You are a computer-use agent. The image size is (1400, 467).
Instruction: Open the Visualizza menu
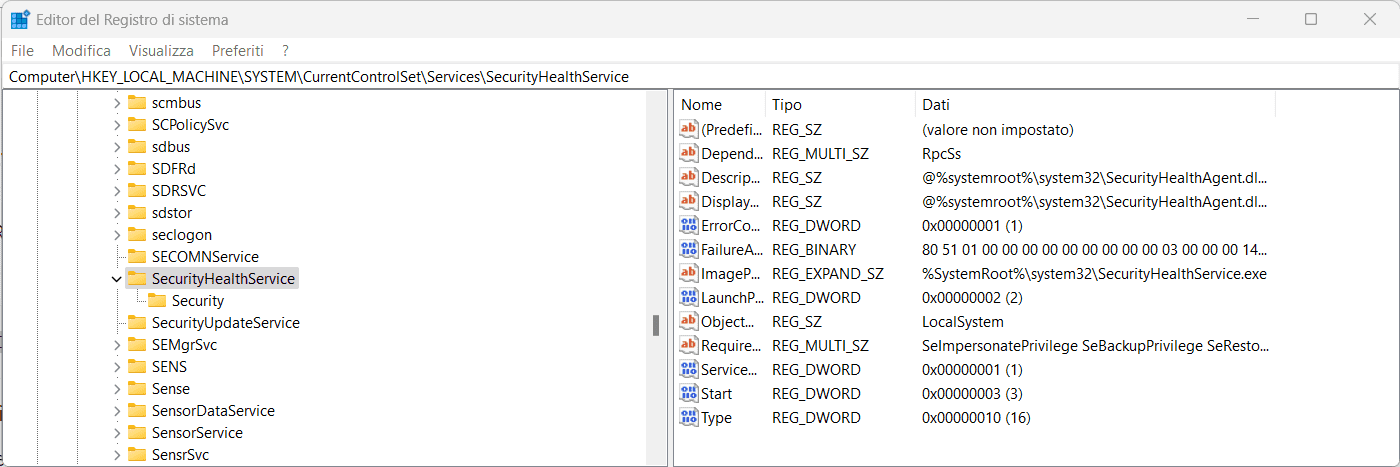(x=161, y=50)
